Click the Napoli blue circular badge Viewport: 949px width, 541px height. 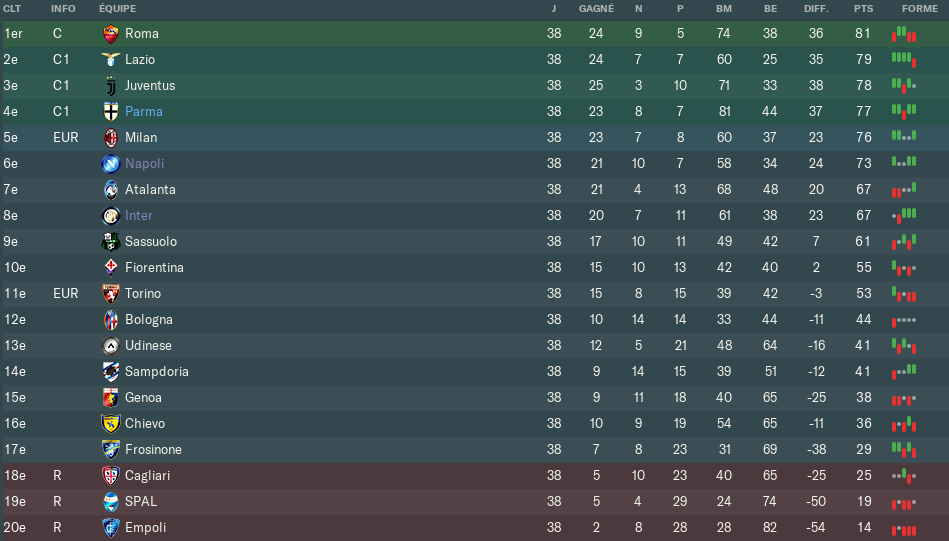pos(111,163)
